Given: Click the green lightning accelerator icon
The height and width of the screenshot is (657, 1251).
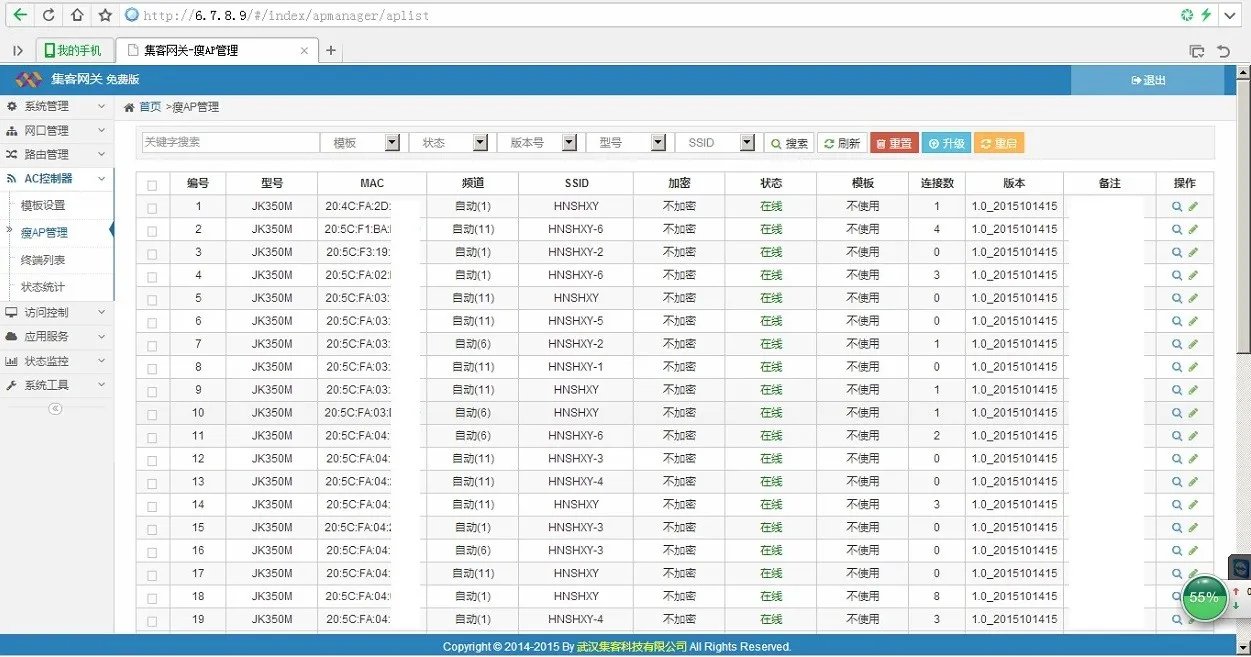Looking at the screenshot, I should click(1206, 15).
